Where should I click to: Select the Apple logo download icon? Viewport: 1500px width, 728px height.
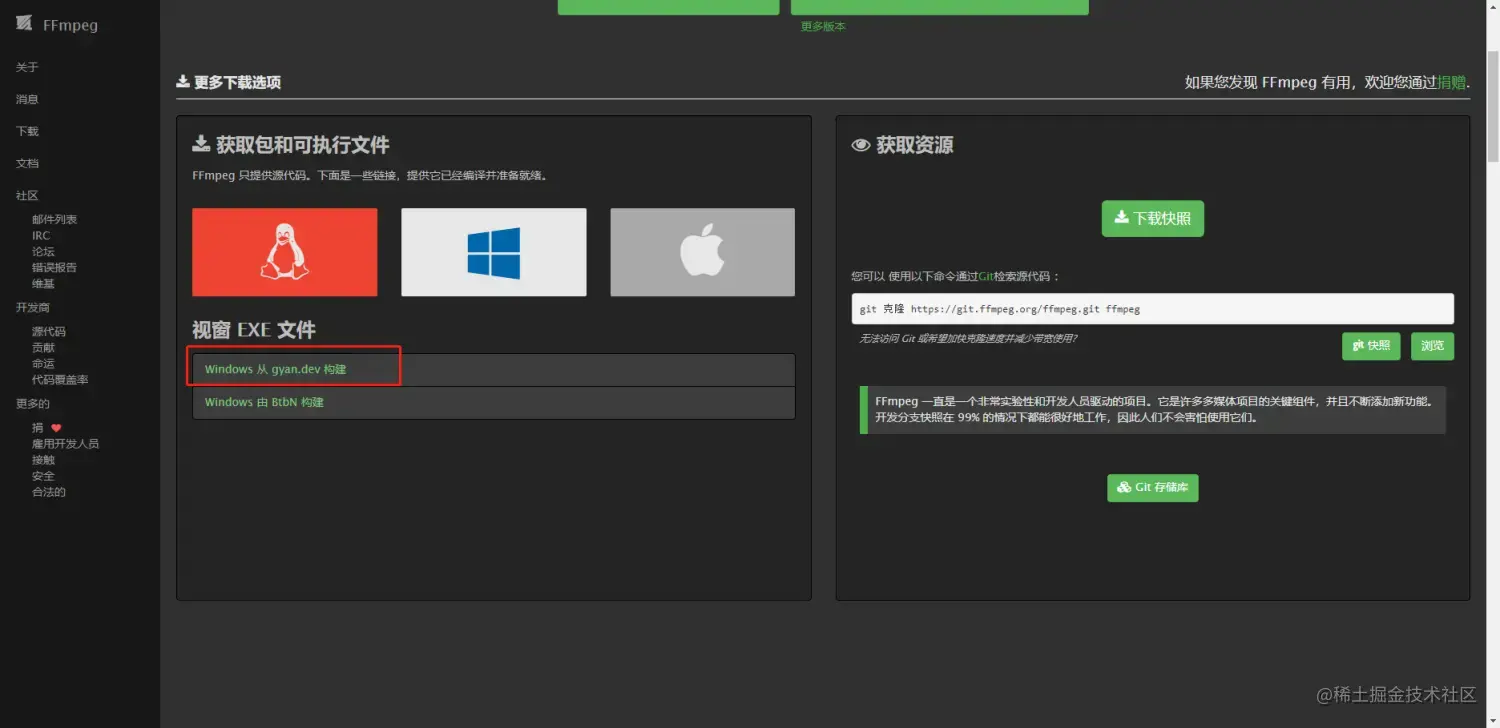click(702, 252)
